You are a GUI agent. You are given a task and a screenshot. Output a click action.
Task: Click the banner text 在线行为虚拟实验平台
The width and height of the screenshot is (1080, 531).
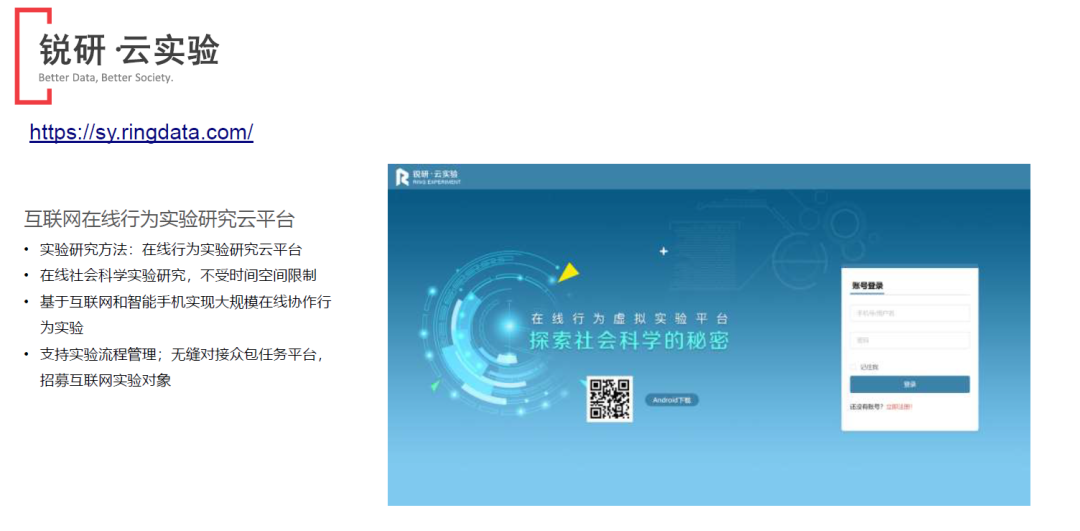point(630,319)
